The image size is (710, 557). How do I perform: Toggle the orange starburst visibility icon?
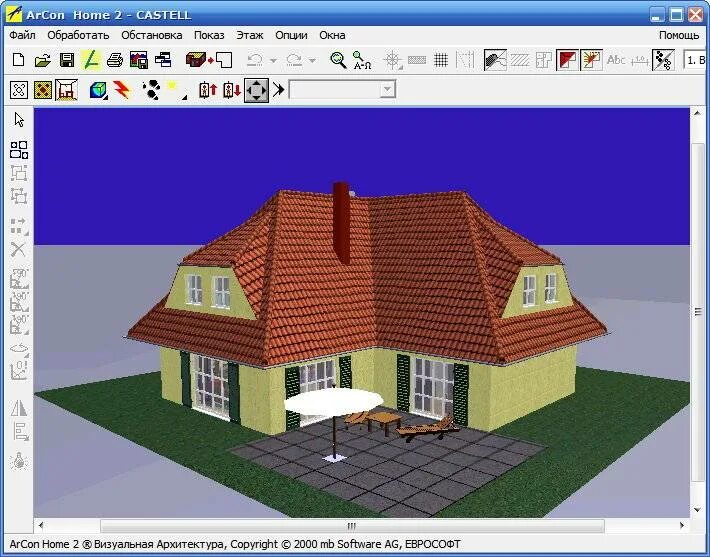[x=591, y=60]
